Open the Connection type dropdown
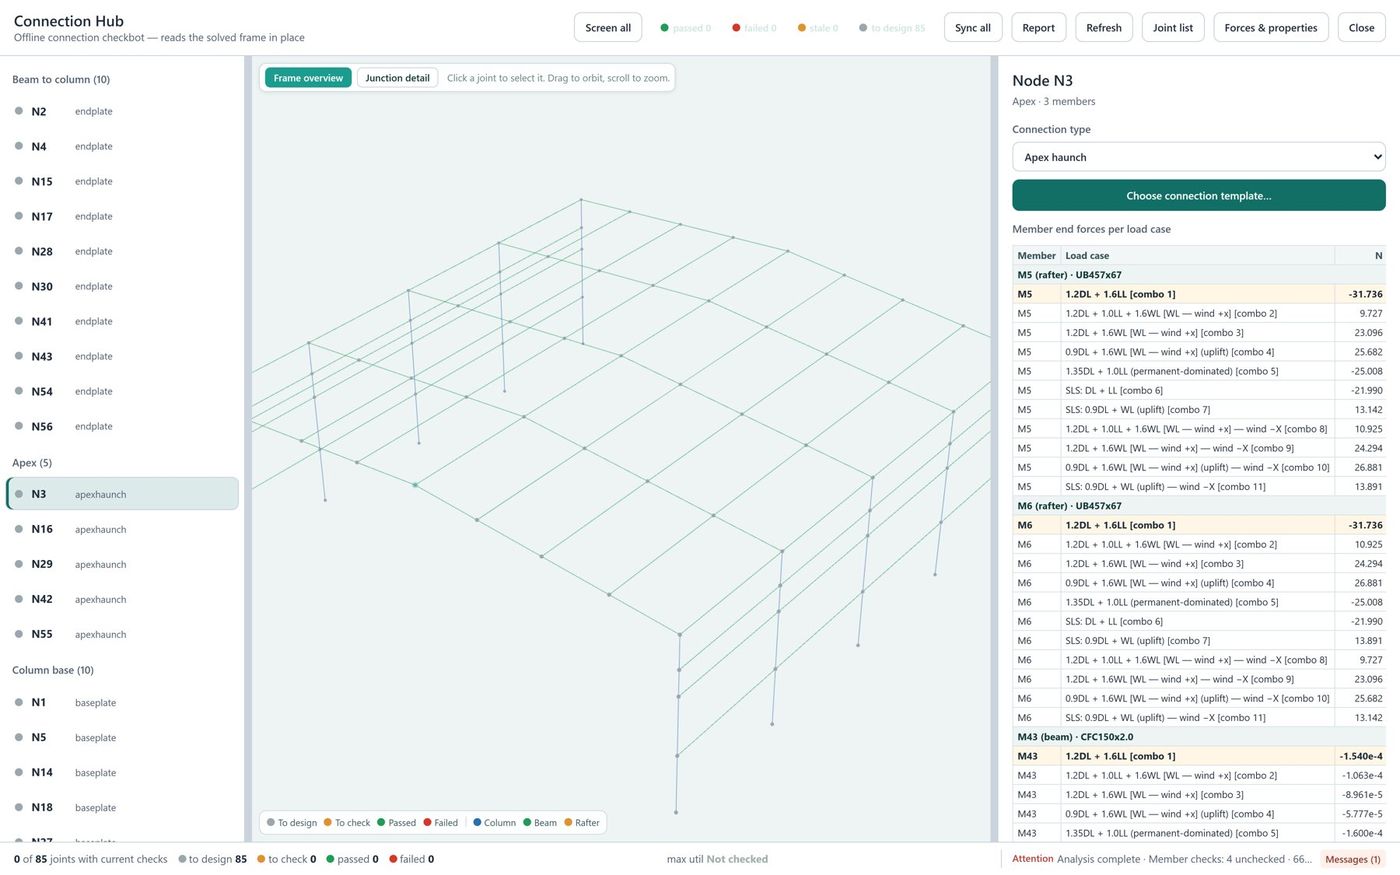 click(1199, 157)
